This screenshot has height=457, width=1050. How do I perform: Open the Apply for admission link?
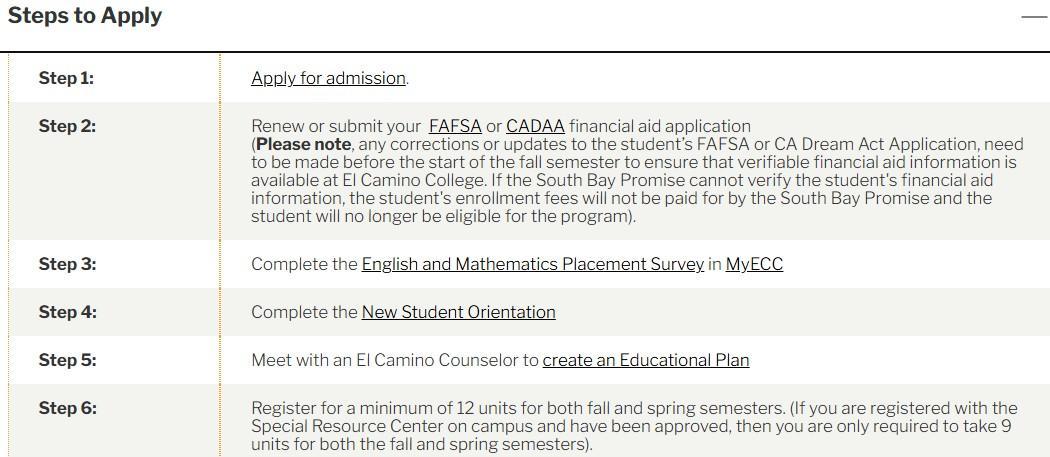coord(328,78)
